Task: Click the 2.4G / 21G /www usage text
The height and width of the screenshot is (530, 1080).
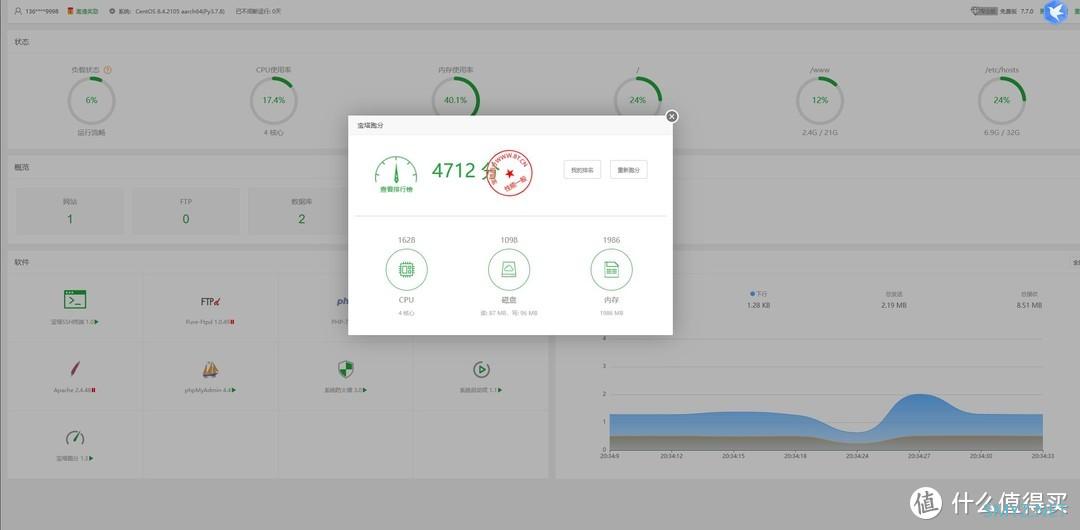Action: pyautogui.click(x=820, y=132)
